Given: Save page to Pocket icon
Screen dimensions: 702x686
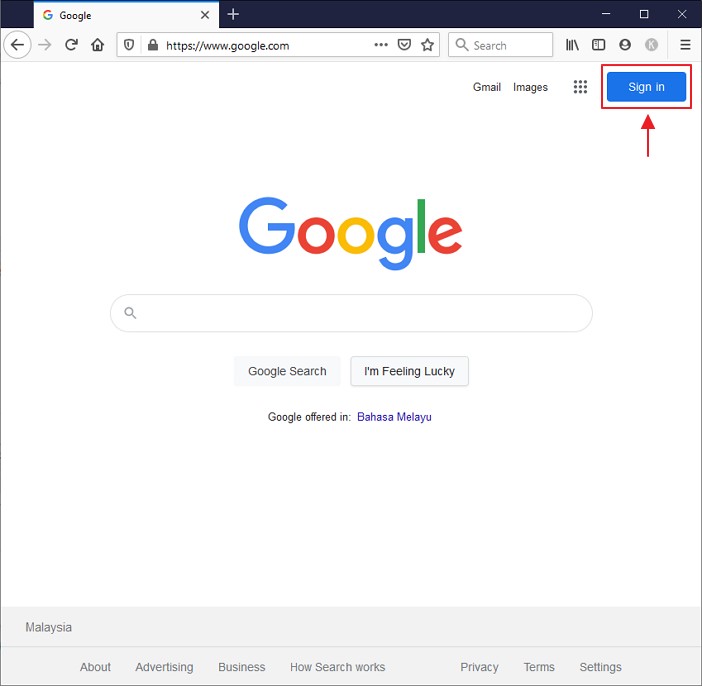Looking at the screenshot, I should click(x=404, y=45).
